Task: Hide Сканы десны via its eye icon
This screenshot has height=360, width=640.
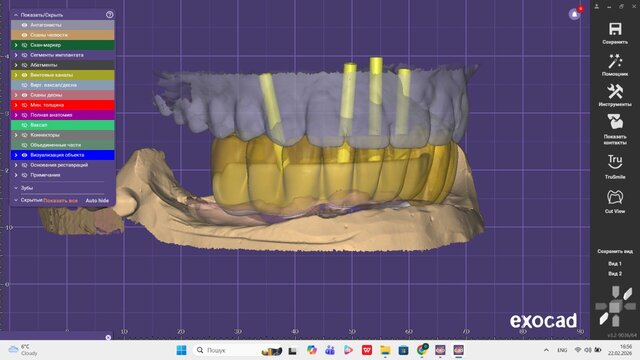Action: click(x=24, y=95)
